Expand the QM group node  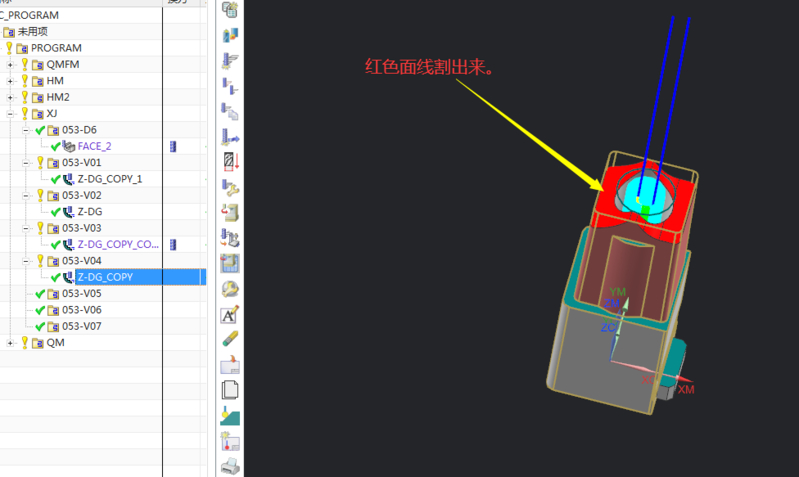[x=11, y=343]
